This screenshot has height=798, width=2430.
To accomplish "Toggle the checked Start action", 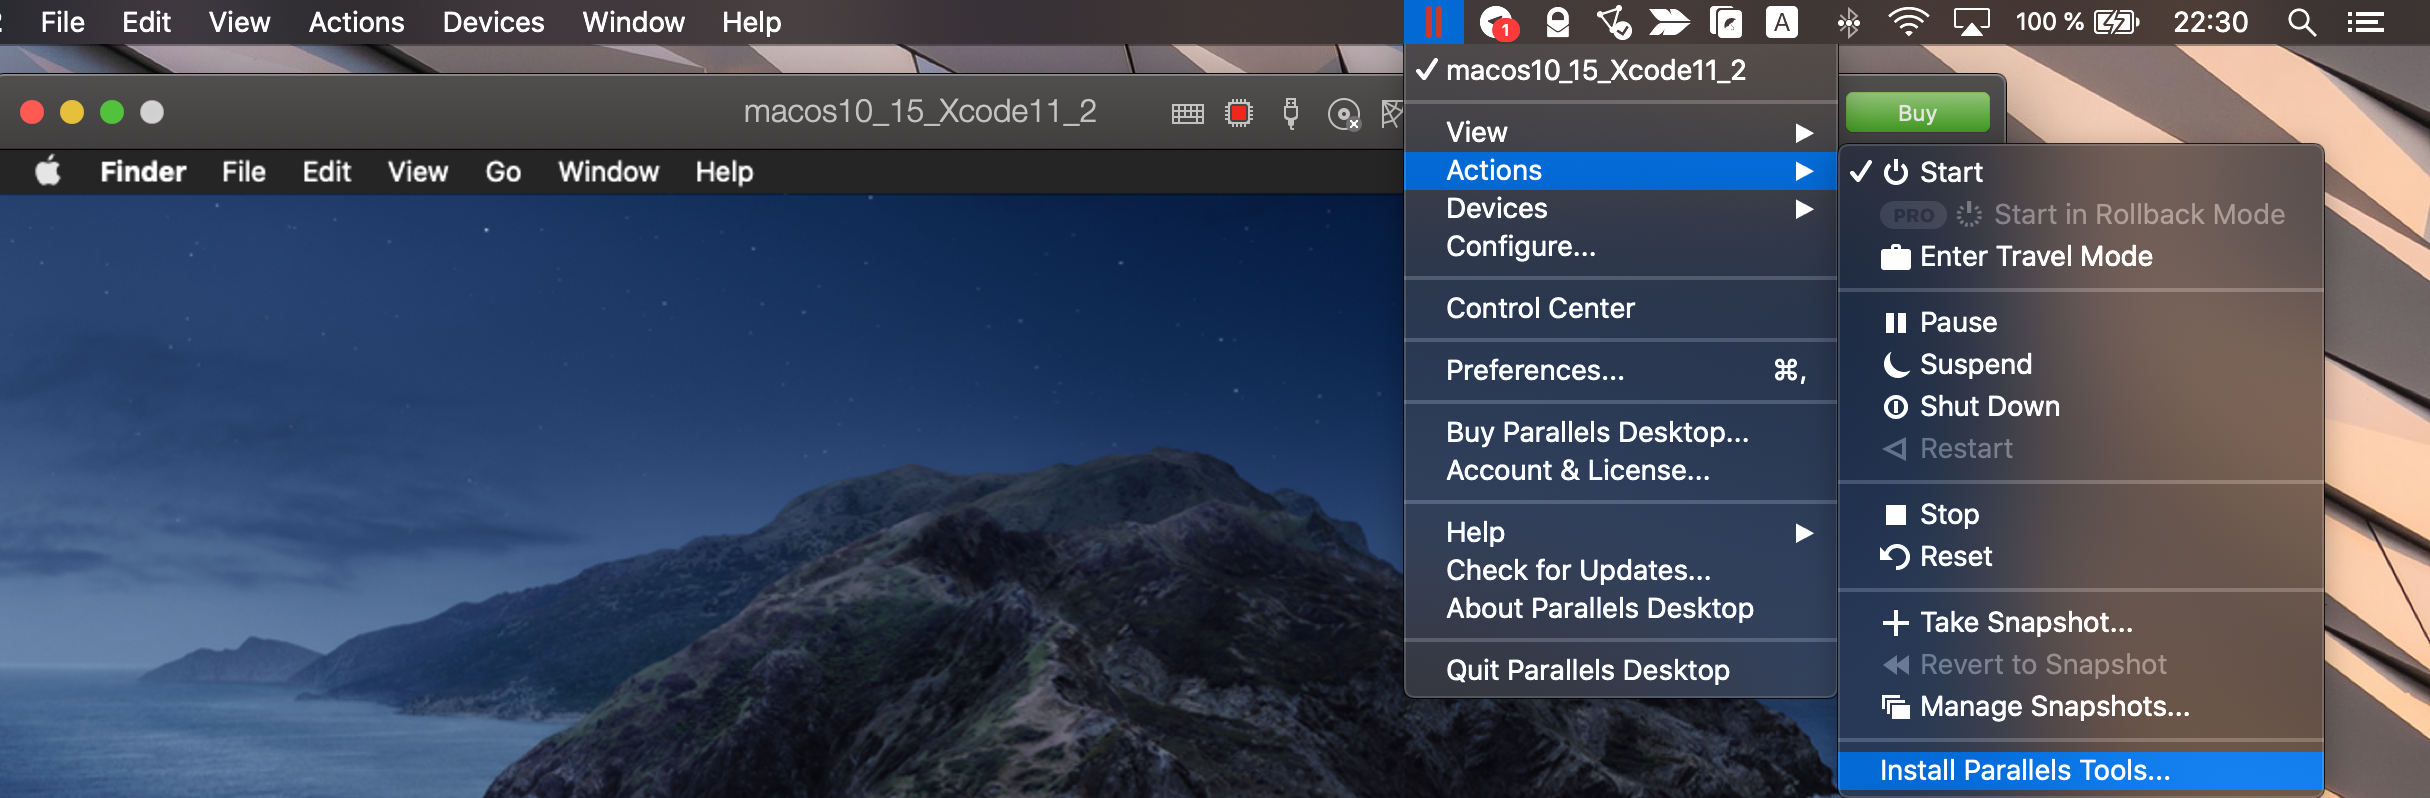I will pyautogui.click(x=1950, y=172).
